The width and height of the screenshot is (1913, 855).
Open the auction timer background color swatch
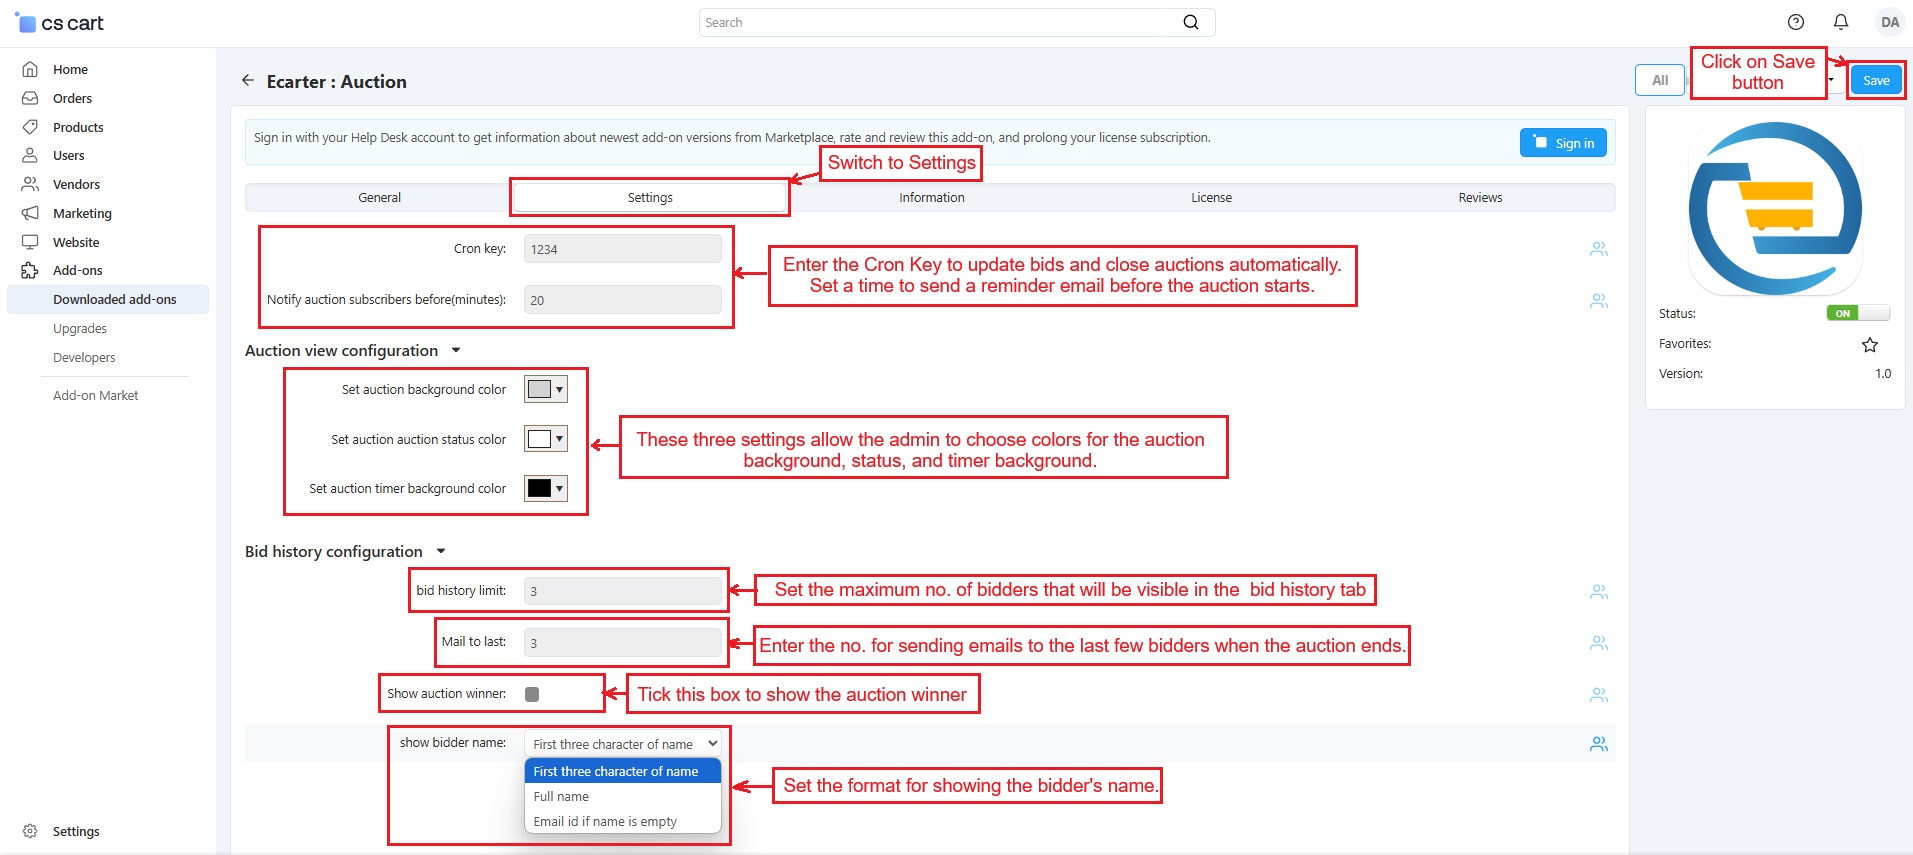tap(545, 488)
